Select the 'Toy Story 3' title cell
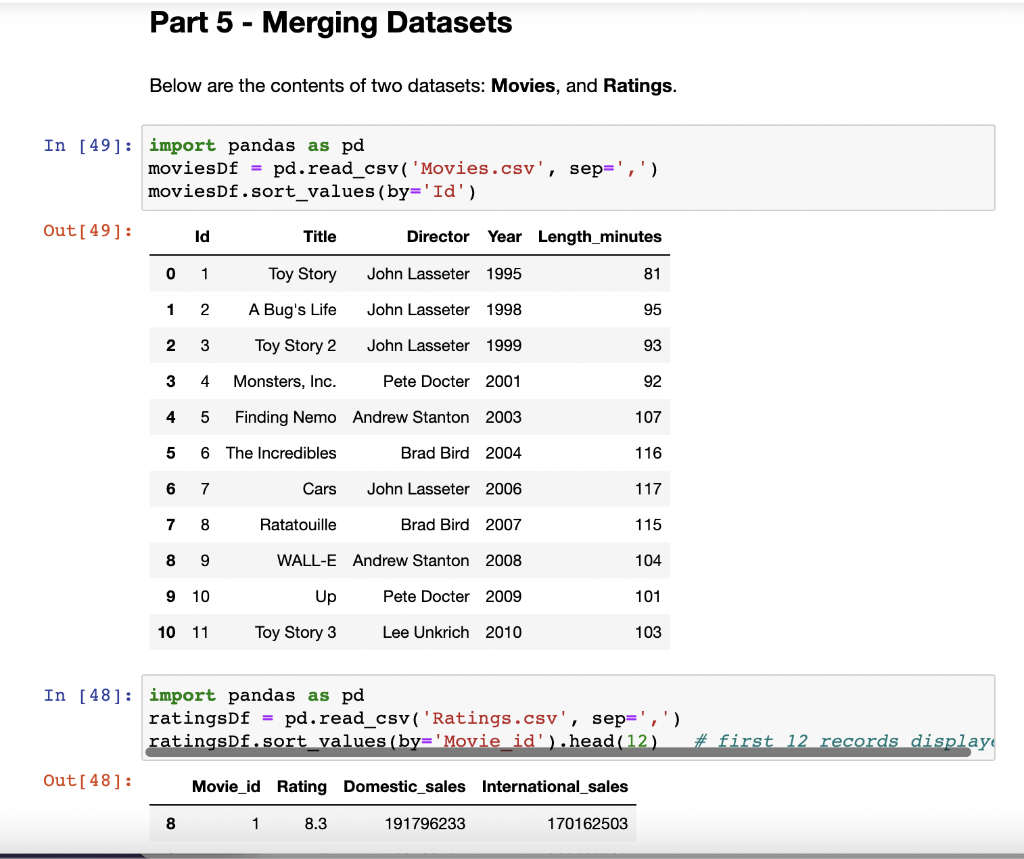 tap(296, 632)
